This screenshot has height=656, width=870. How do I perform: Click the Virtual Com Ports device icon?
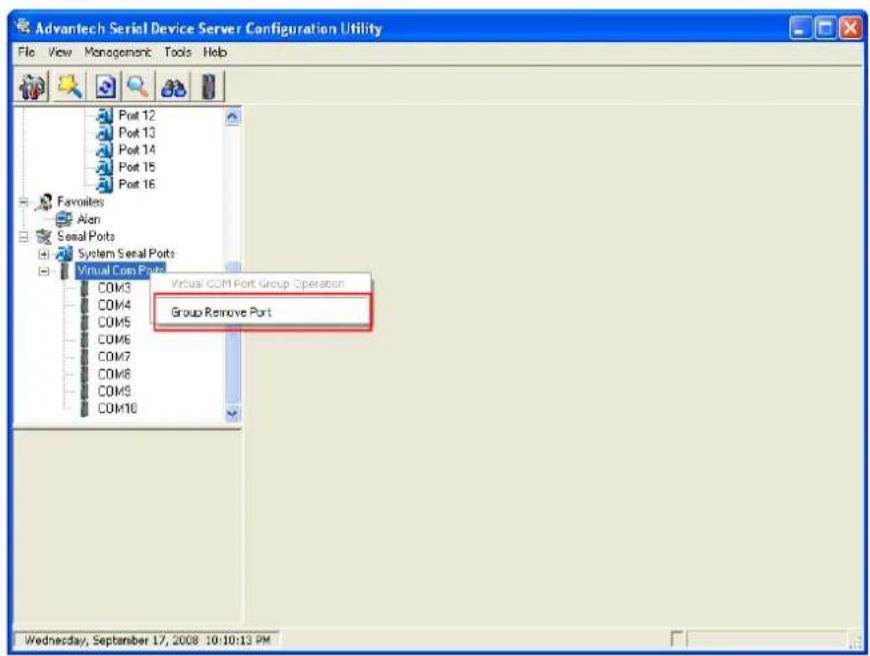64,271
